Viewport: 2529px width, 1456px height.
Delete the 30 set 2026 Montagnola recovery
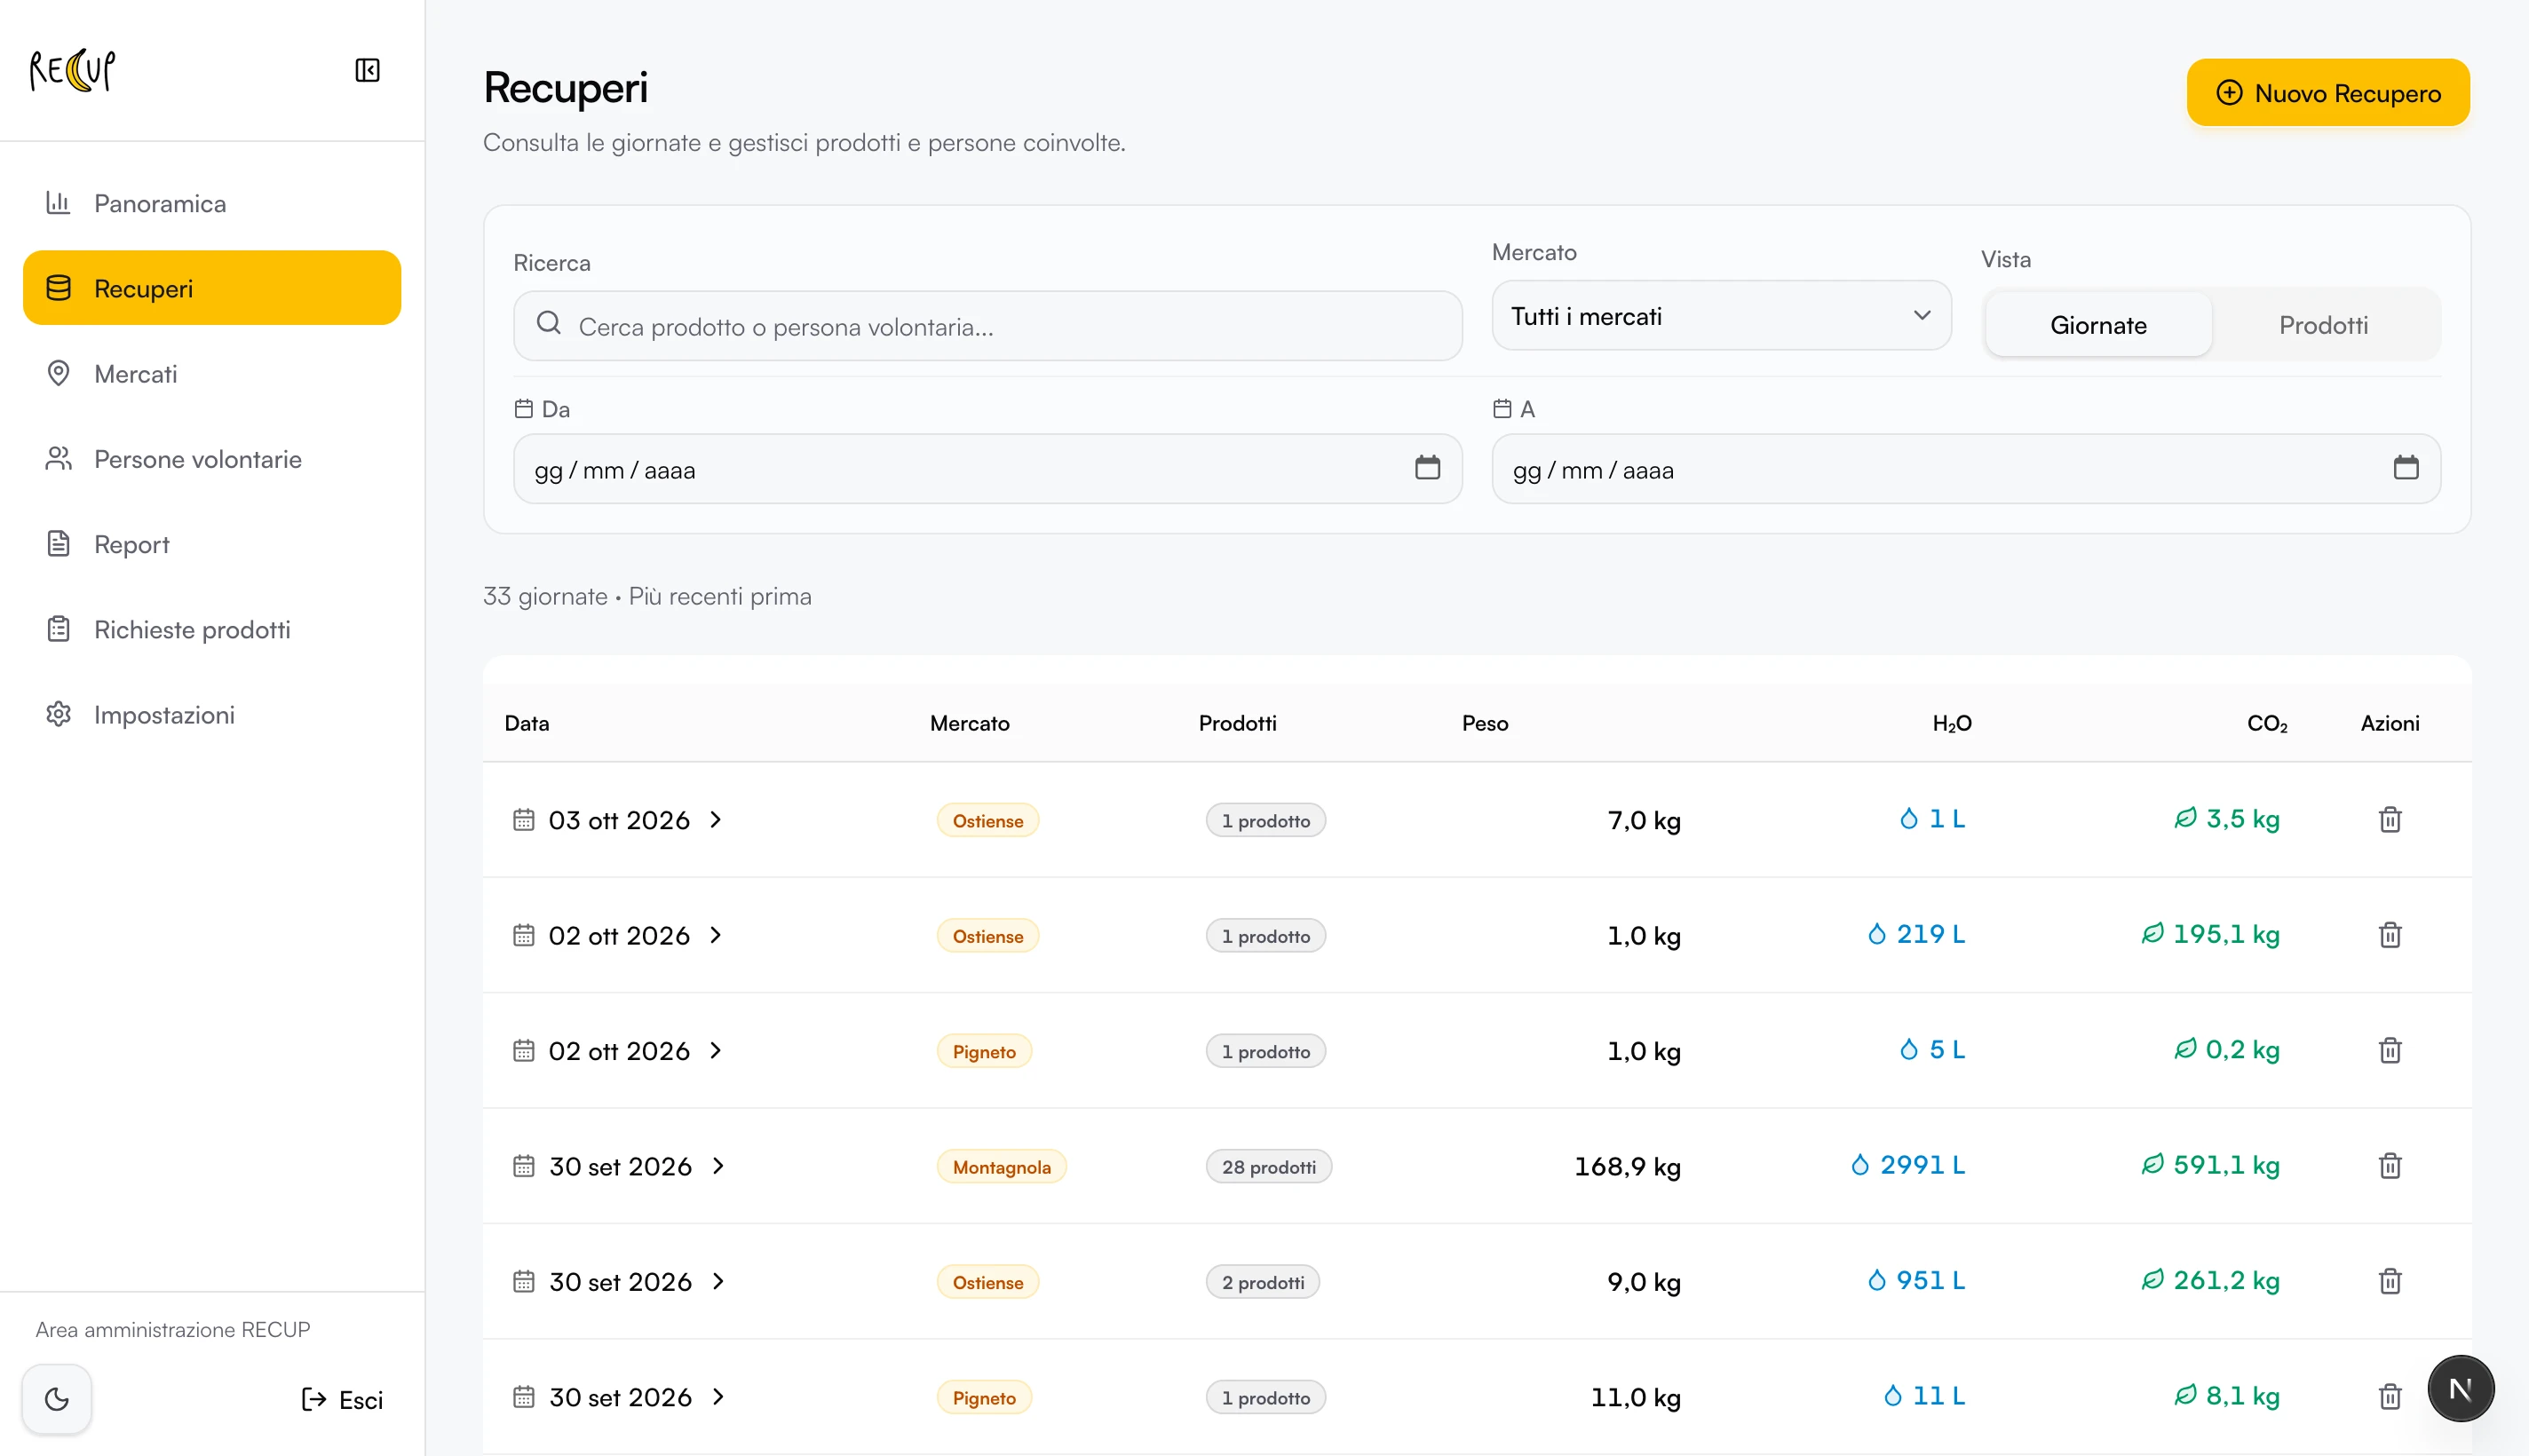tap(2390, 1166)
